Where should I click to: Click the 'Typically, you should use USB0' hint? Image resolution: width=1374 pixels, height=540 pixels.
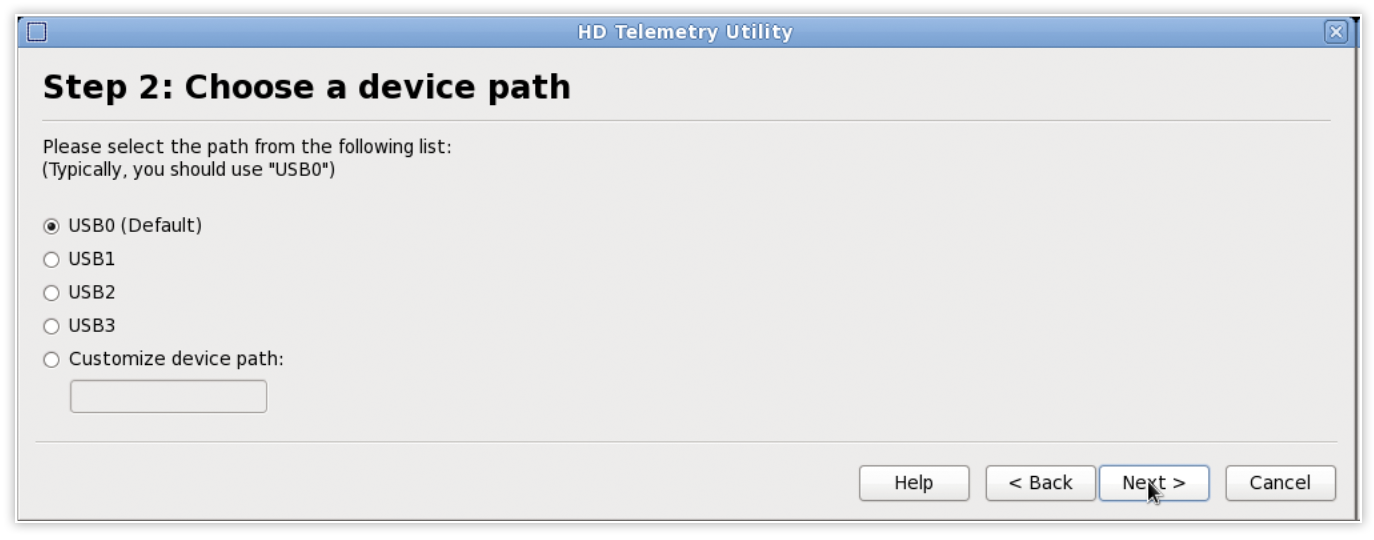pos(189,169)
